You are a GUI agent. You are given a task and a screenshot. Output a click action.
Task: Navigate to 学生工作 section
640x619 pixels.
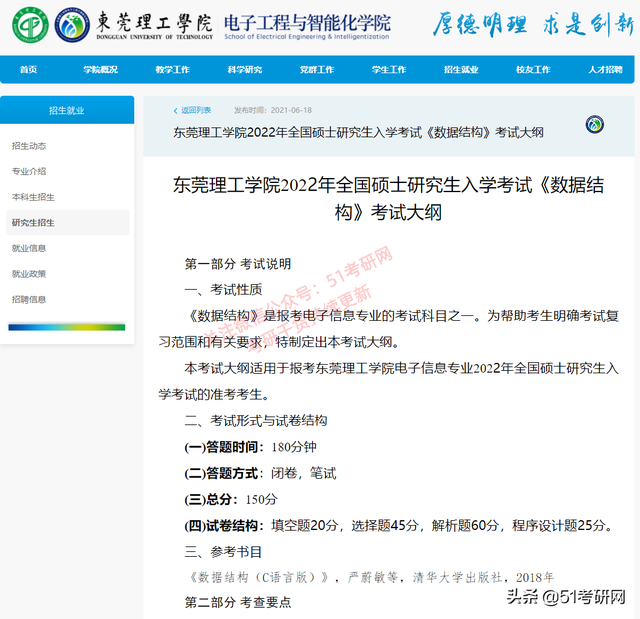click(388, 70)
